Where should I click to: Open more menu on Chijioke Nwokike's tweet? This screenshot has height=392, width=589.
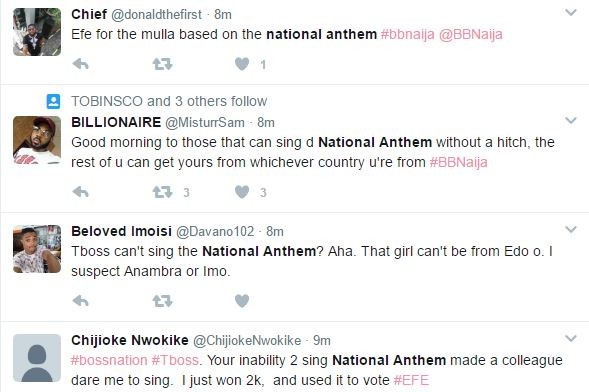point(571,338)
